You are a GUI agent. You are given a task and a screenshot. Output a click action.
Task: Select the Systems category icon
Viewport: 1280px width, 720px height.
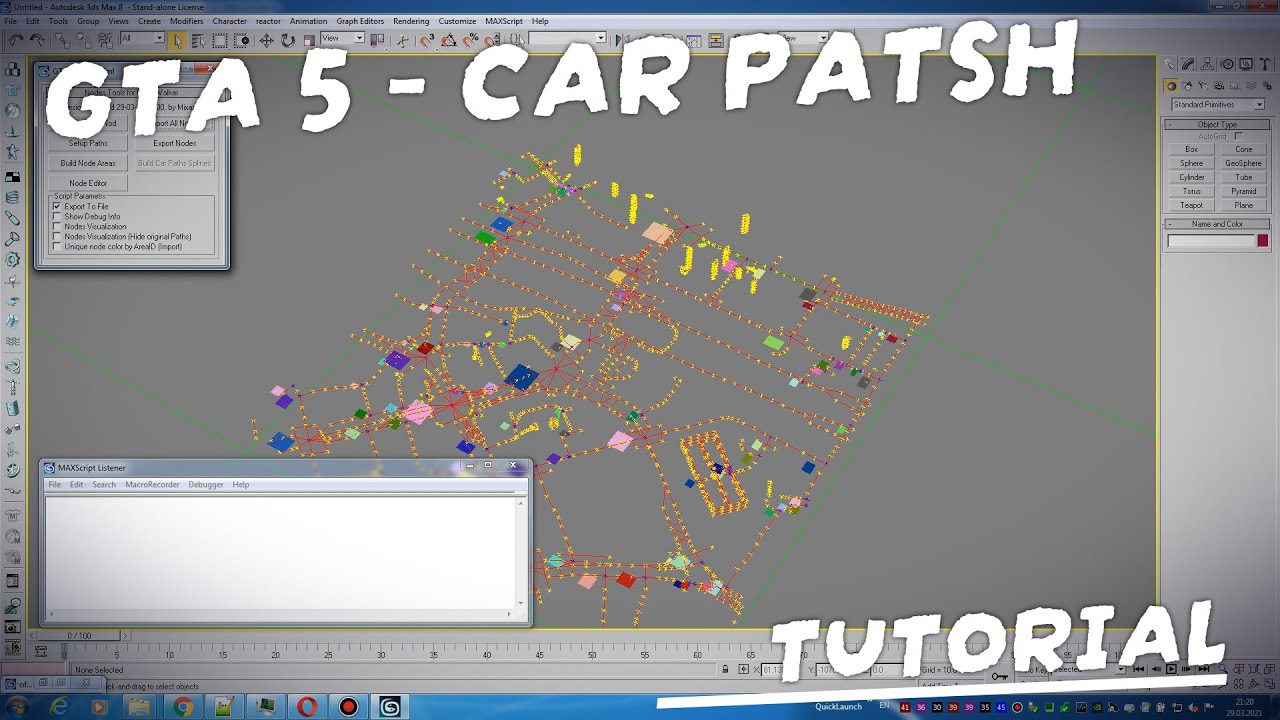tap(1268, 86)
